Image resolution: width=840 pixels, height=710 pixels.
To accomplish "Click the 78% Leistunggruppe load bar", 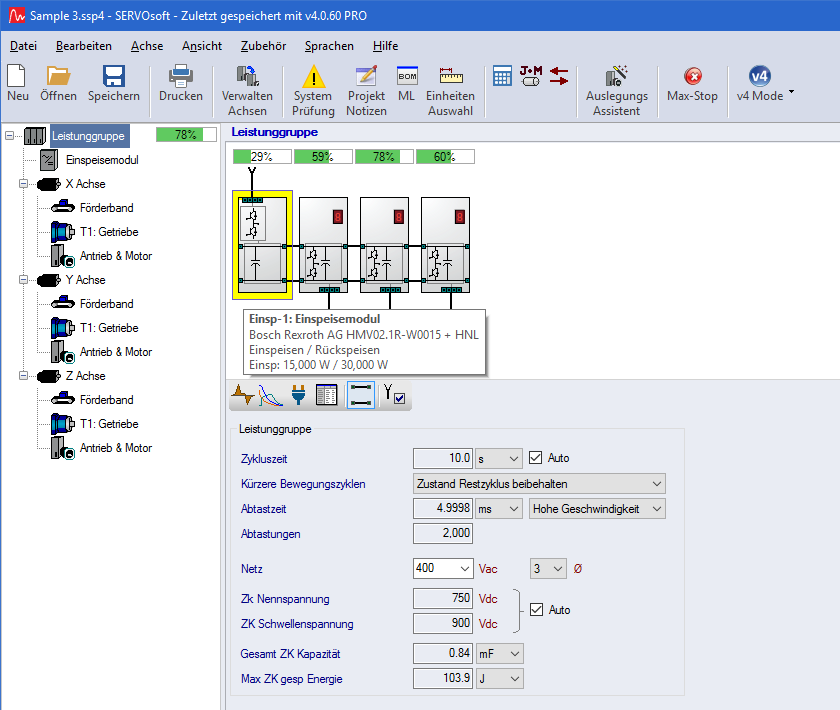I will 186,135.
